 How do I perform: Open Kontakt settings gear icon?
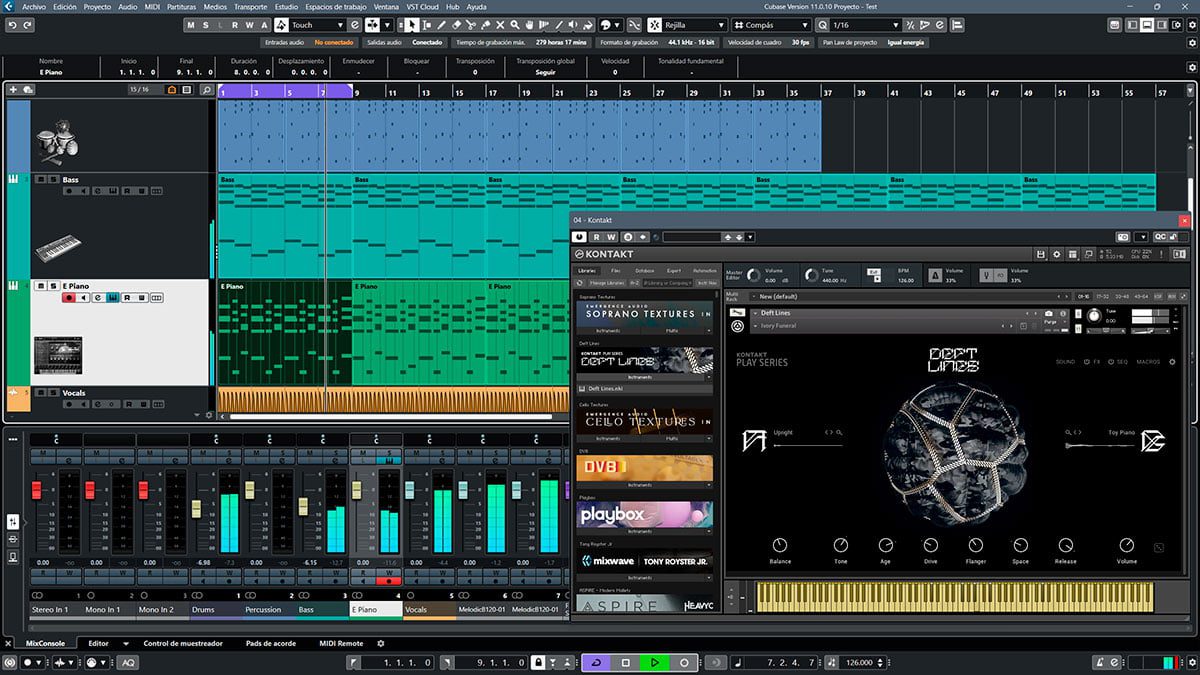(1057, 255)
